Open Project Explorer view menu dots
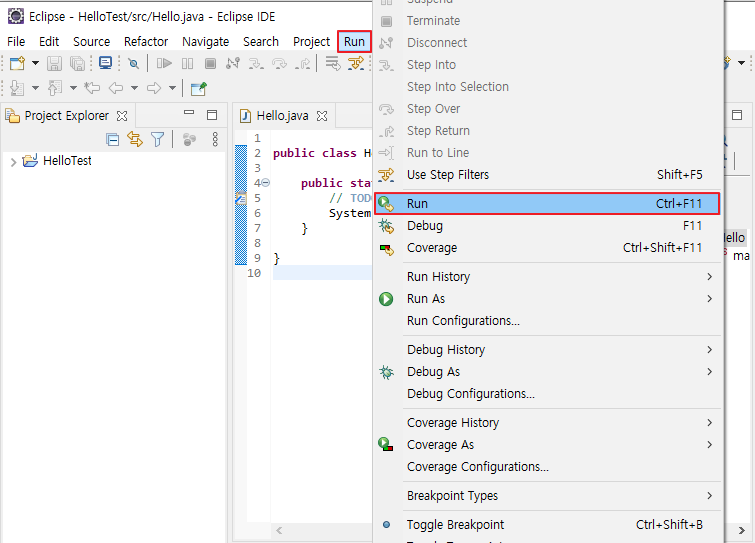 coord(215,140)
